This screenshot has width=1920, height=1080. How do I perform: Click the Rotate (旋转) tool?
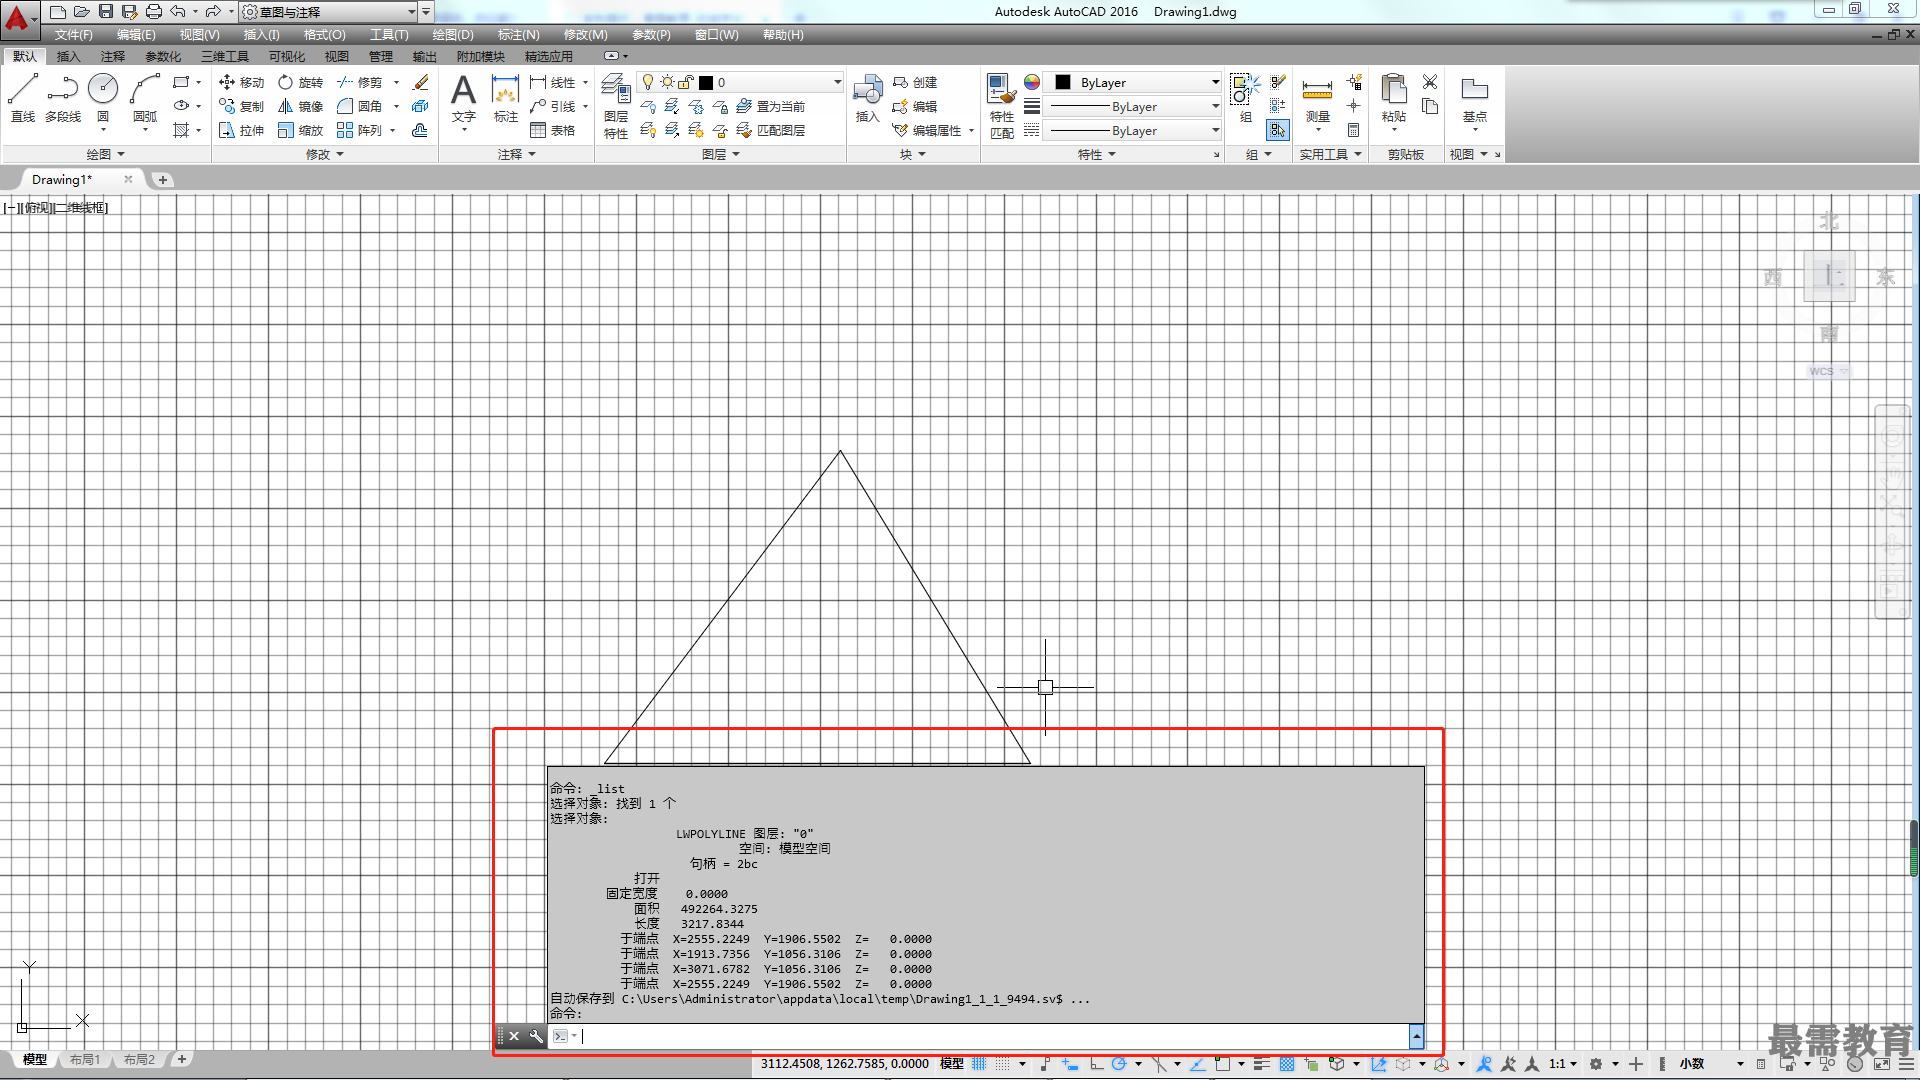(300, 82)
